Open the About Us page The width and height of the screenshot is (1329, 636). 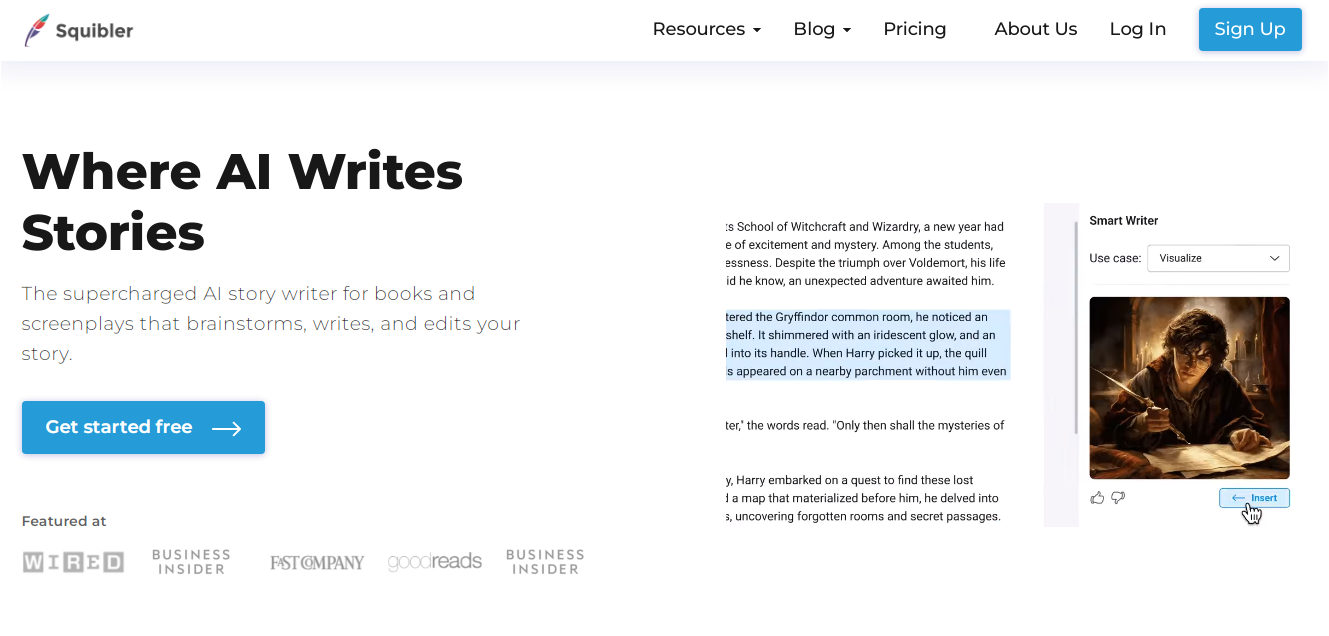pyautogui.click(x=1035, y=29)
